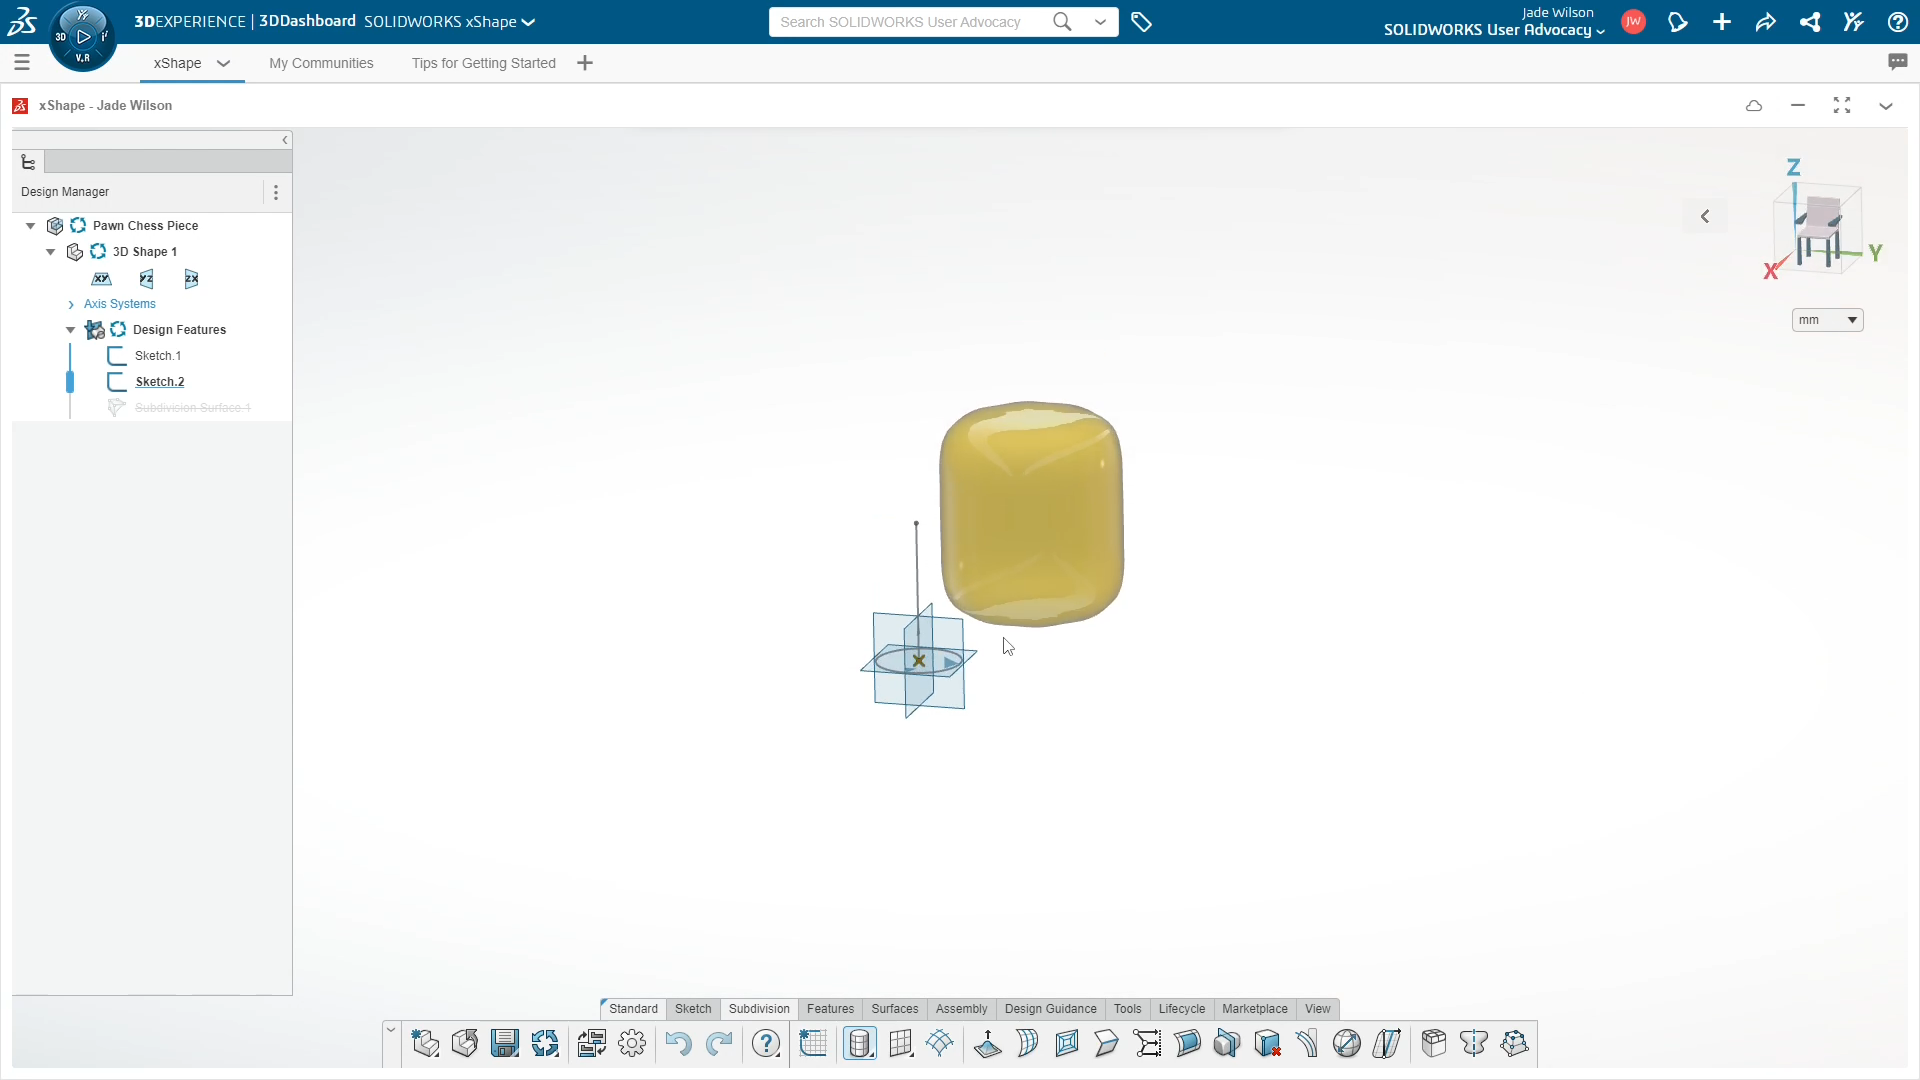Open xShape app dropdown menu
This screenshot has width=1920, height=1080.
click(223, 62)
